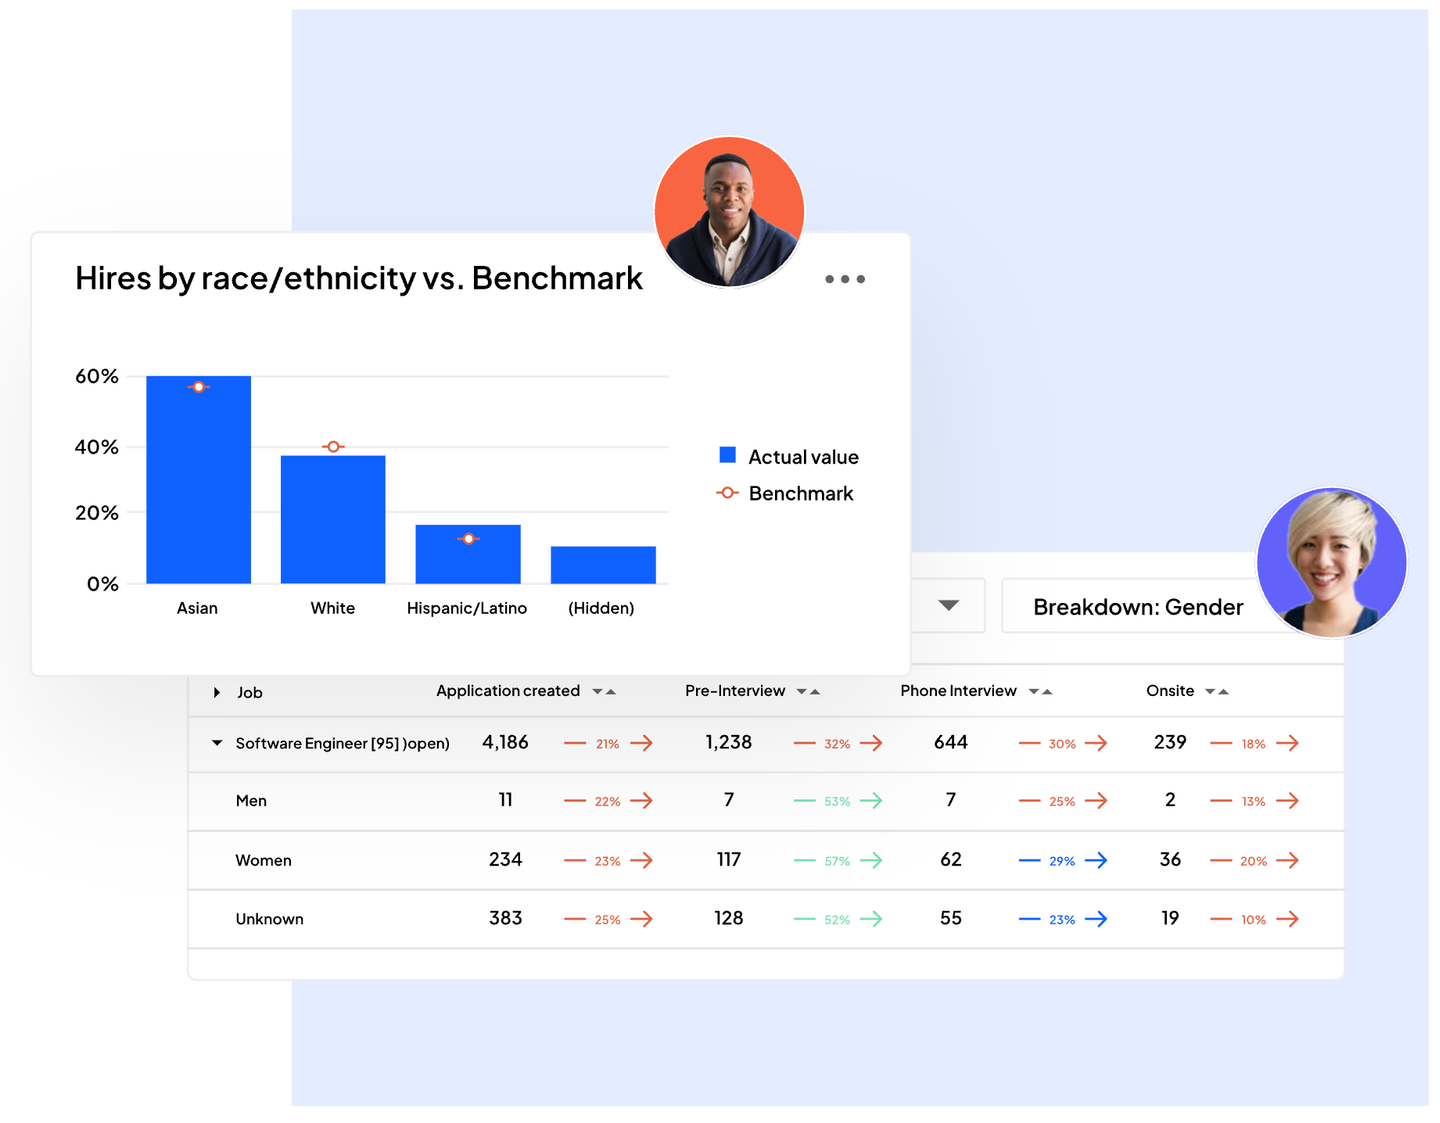Click the 644 phone interview value
1440x1123 pixels.
click(x=951, y=742)
